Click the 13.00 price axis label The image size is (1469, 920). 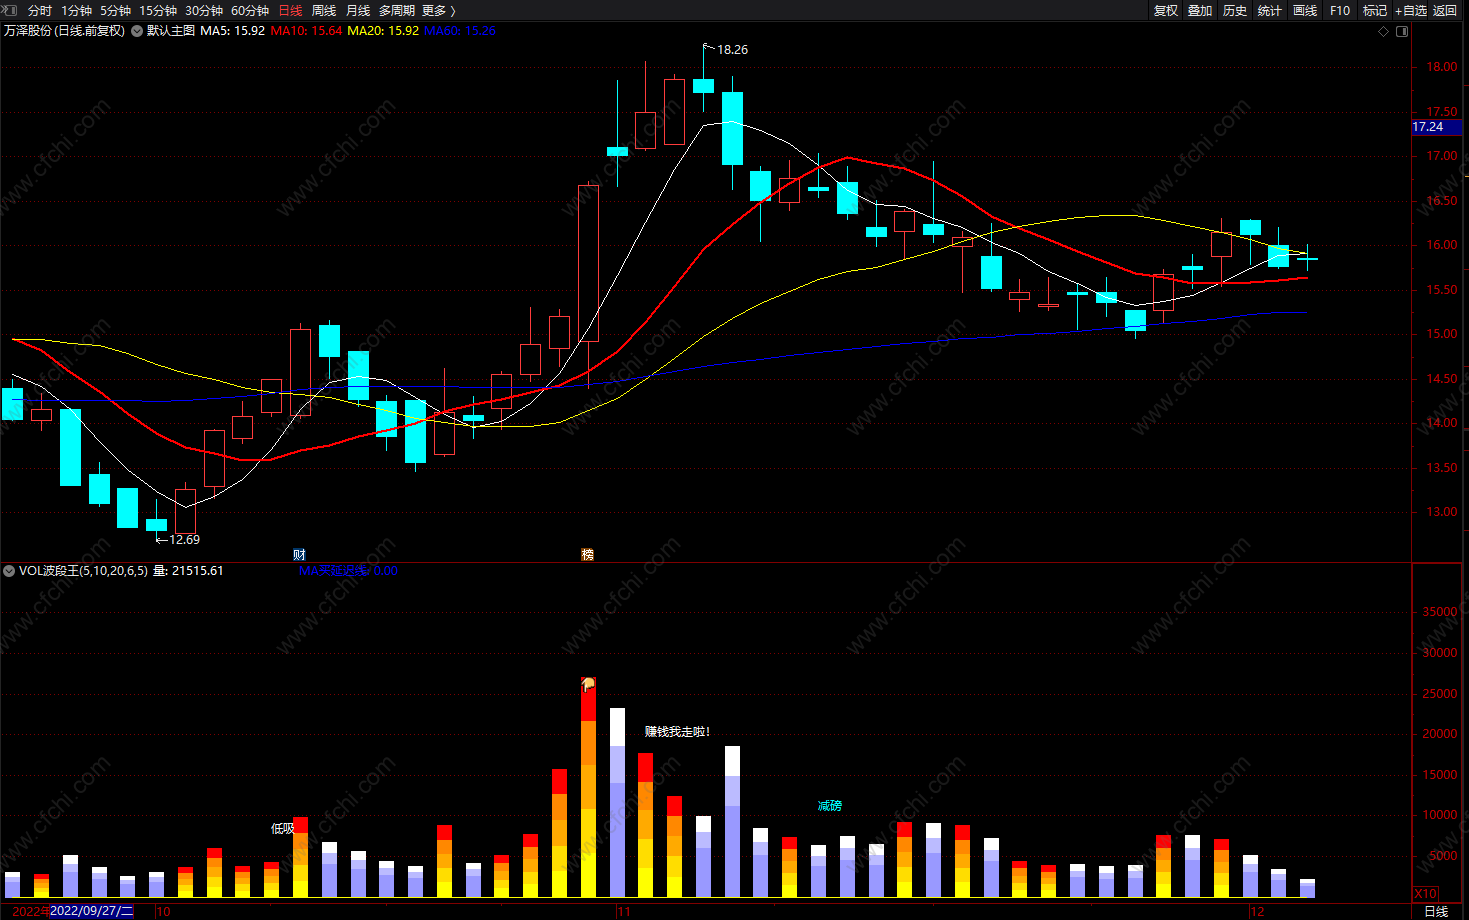[1441, 512]
